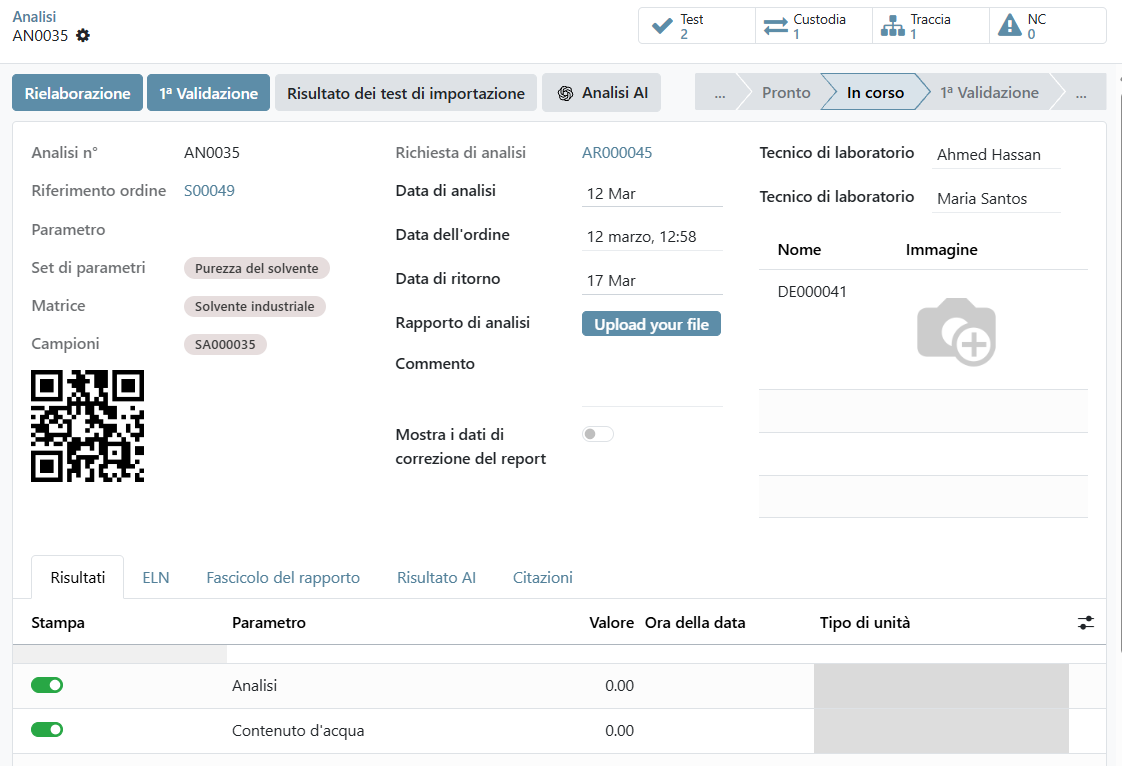Screen dimensions: 1122x766
Task: Toggle Stampa switch for Contenuto d'acqua
Action: point(47,730)
